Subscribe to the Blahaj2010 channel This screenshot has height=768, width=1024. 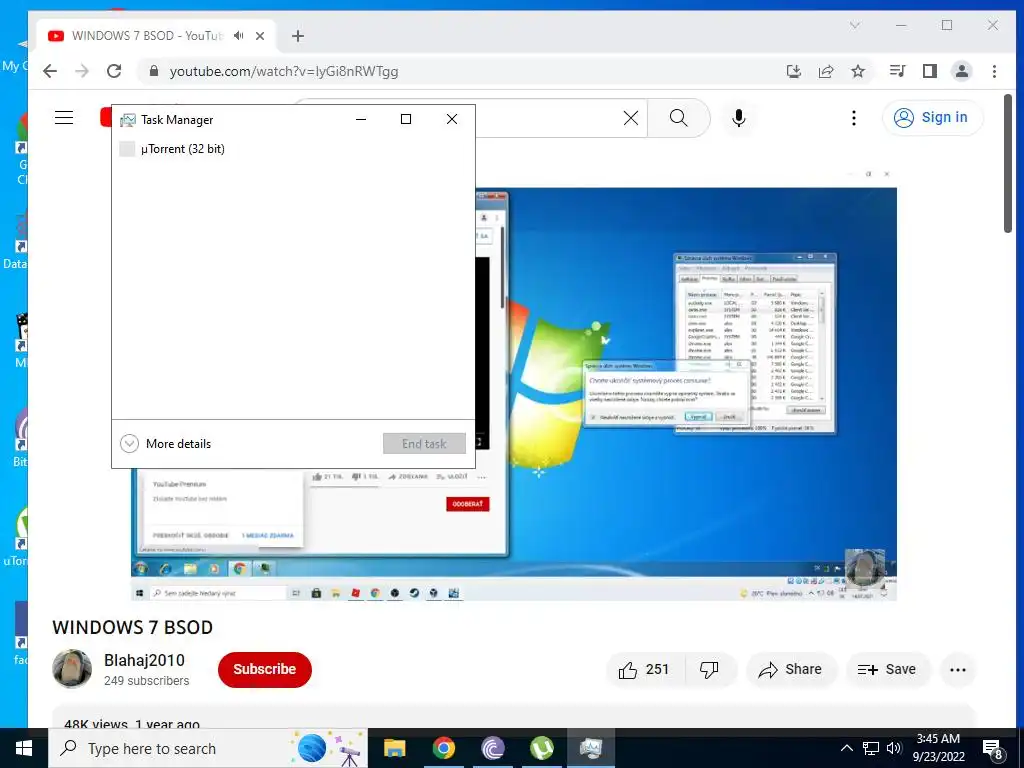[264, 669]
